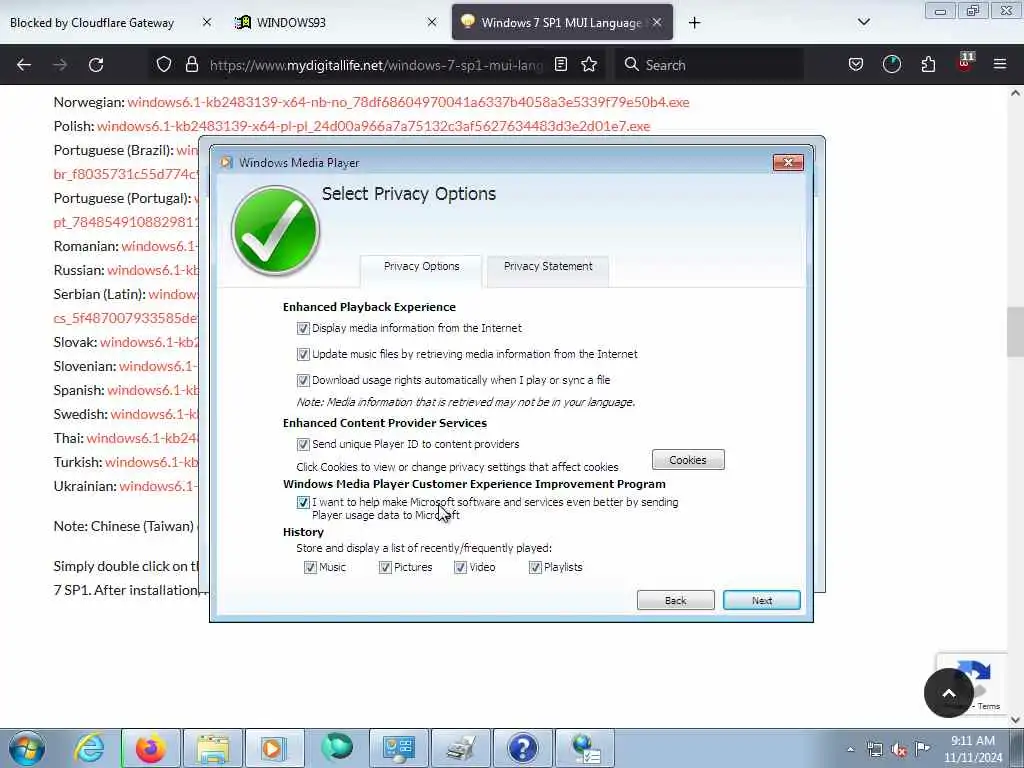Image resolution: width=1024 pixels, height=768 pixels.
Task: Close the WINDOWS93 tab
Action: 432,22
